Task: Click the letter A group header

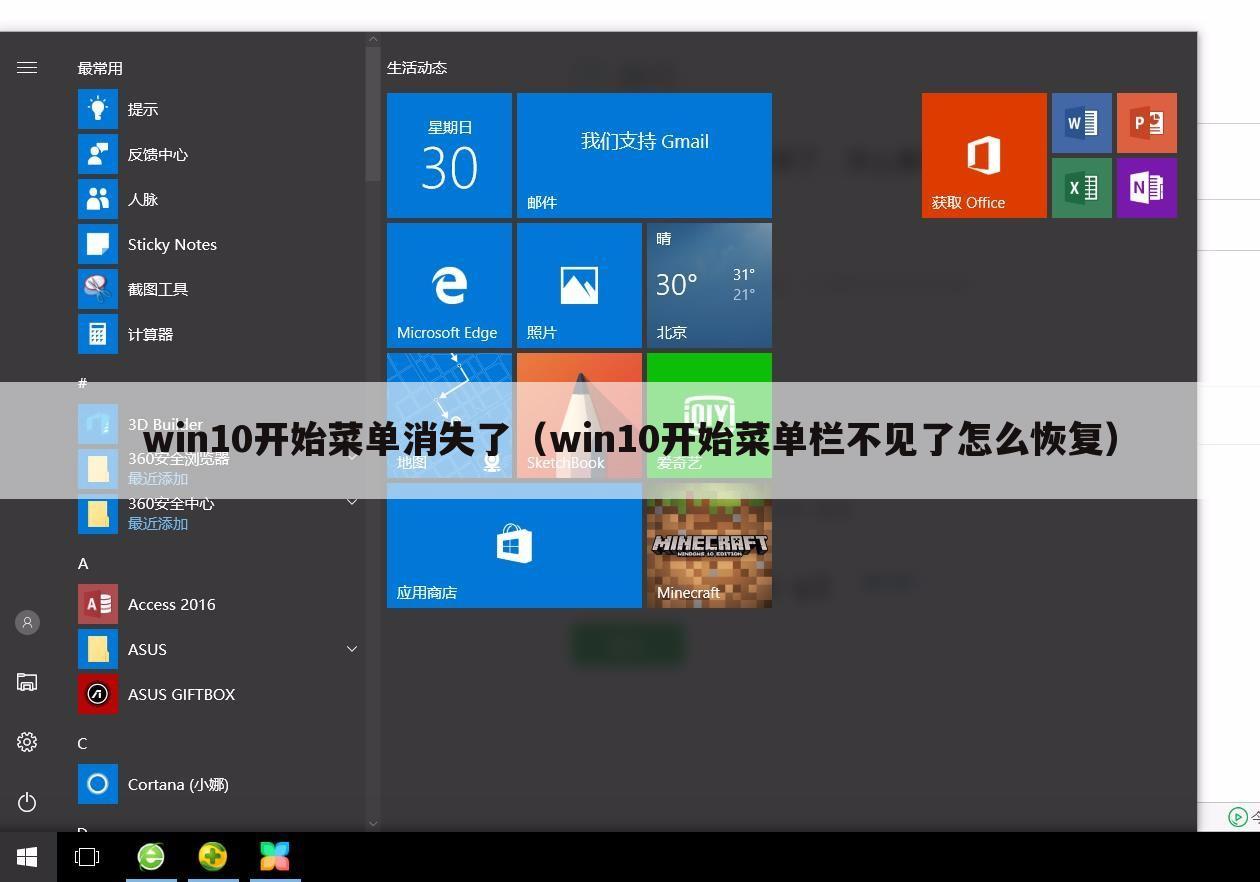Action: click(83, 563)
